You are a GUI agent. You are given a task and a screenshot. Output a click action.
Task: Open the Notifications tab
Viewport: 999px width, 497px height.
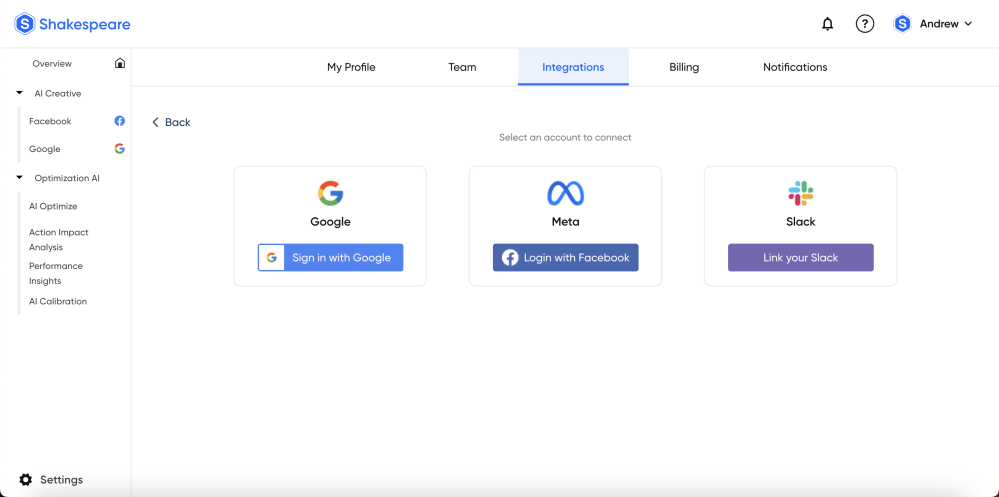coord(795,67)
